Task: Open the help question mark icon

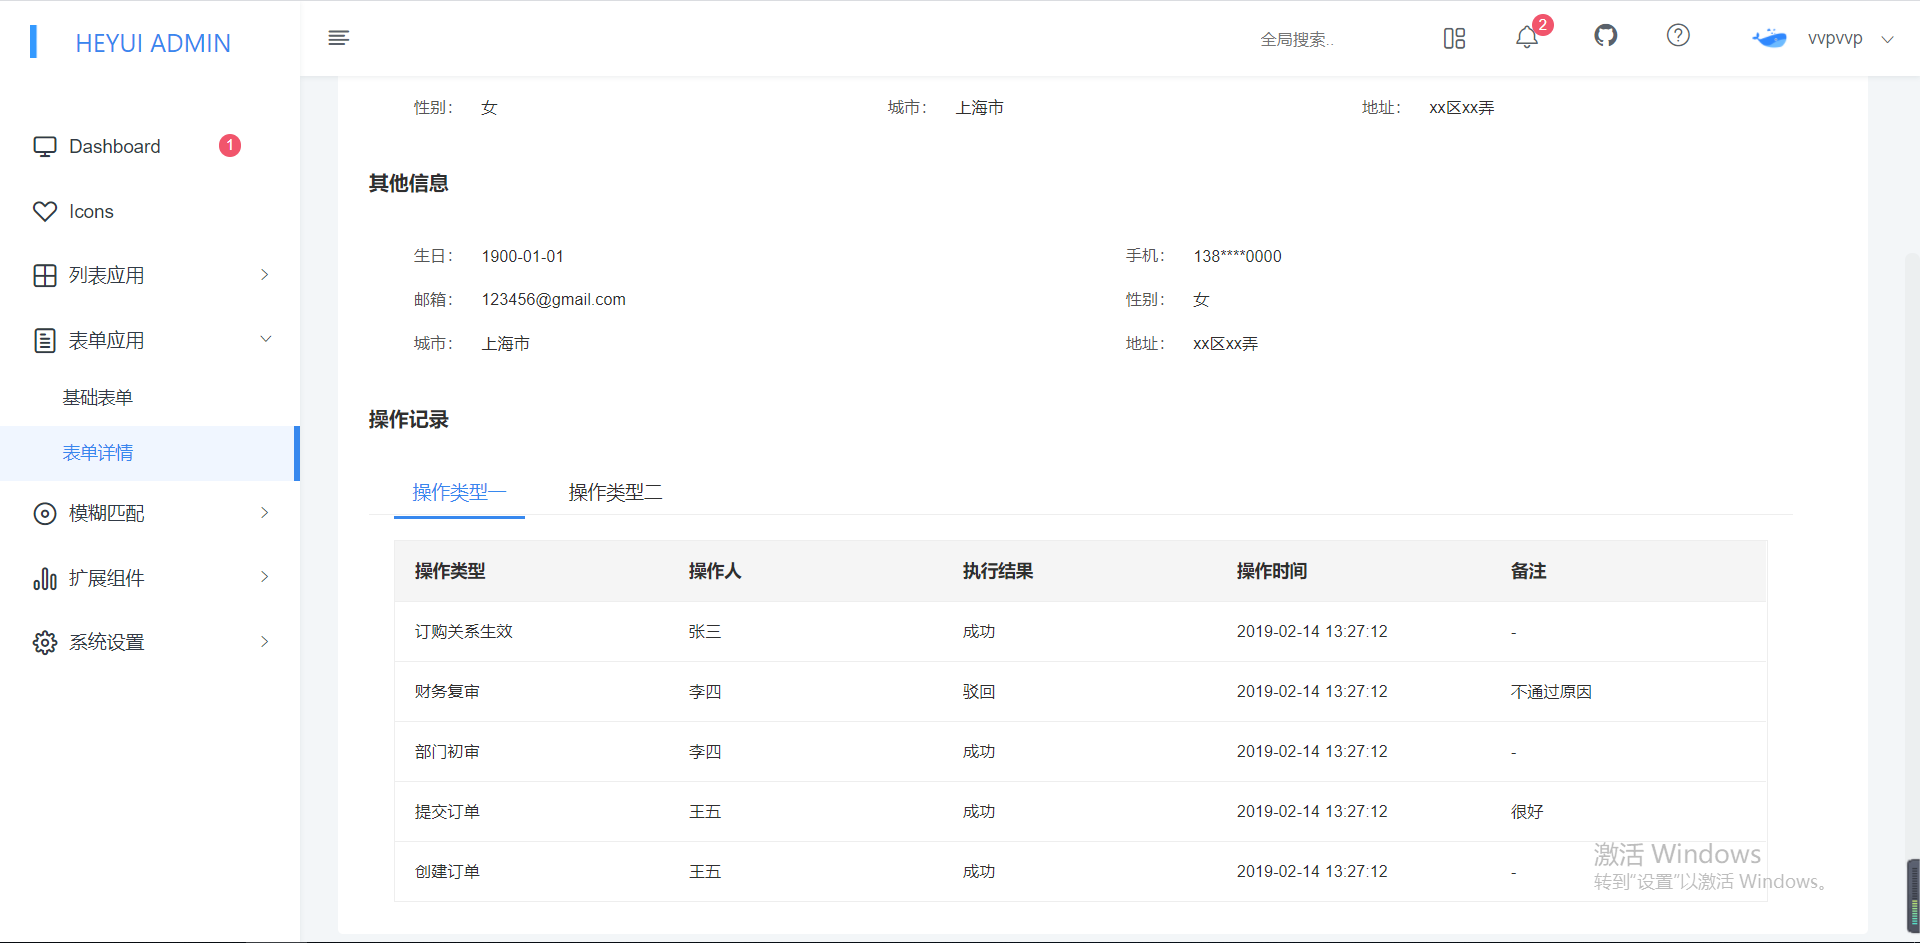Action: 1678,35
